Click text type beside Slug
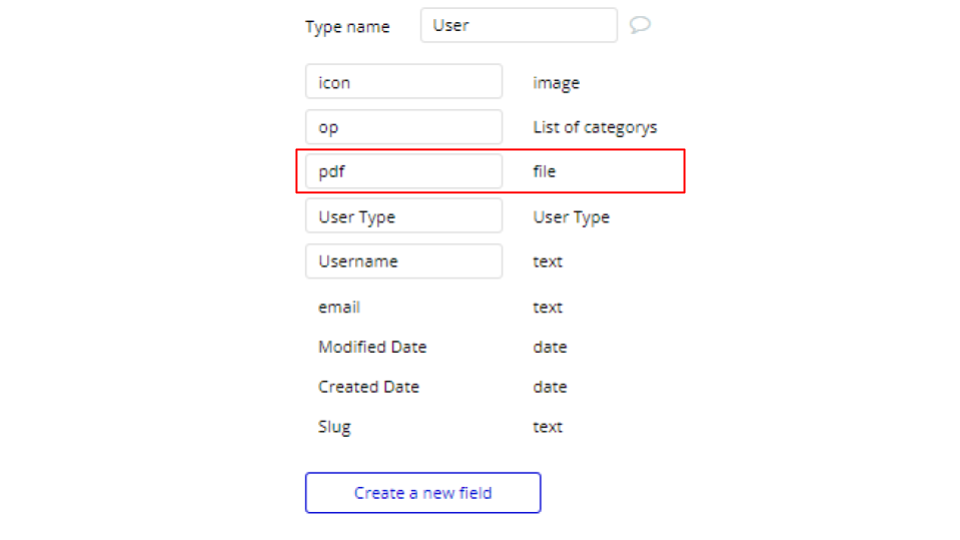Screen dimensions: 960x540 click(x=547, y=427)
